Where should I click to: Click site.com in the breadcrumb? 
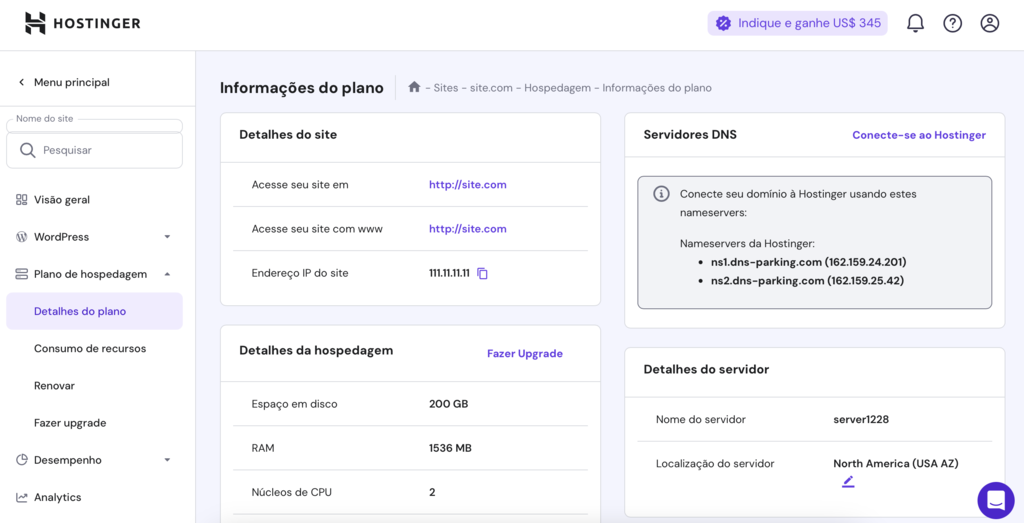tap(491, 87)
